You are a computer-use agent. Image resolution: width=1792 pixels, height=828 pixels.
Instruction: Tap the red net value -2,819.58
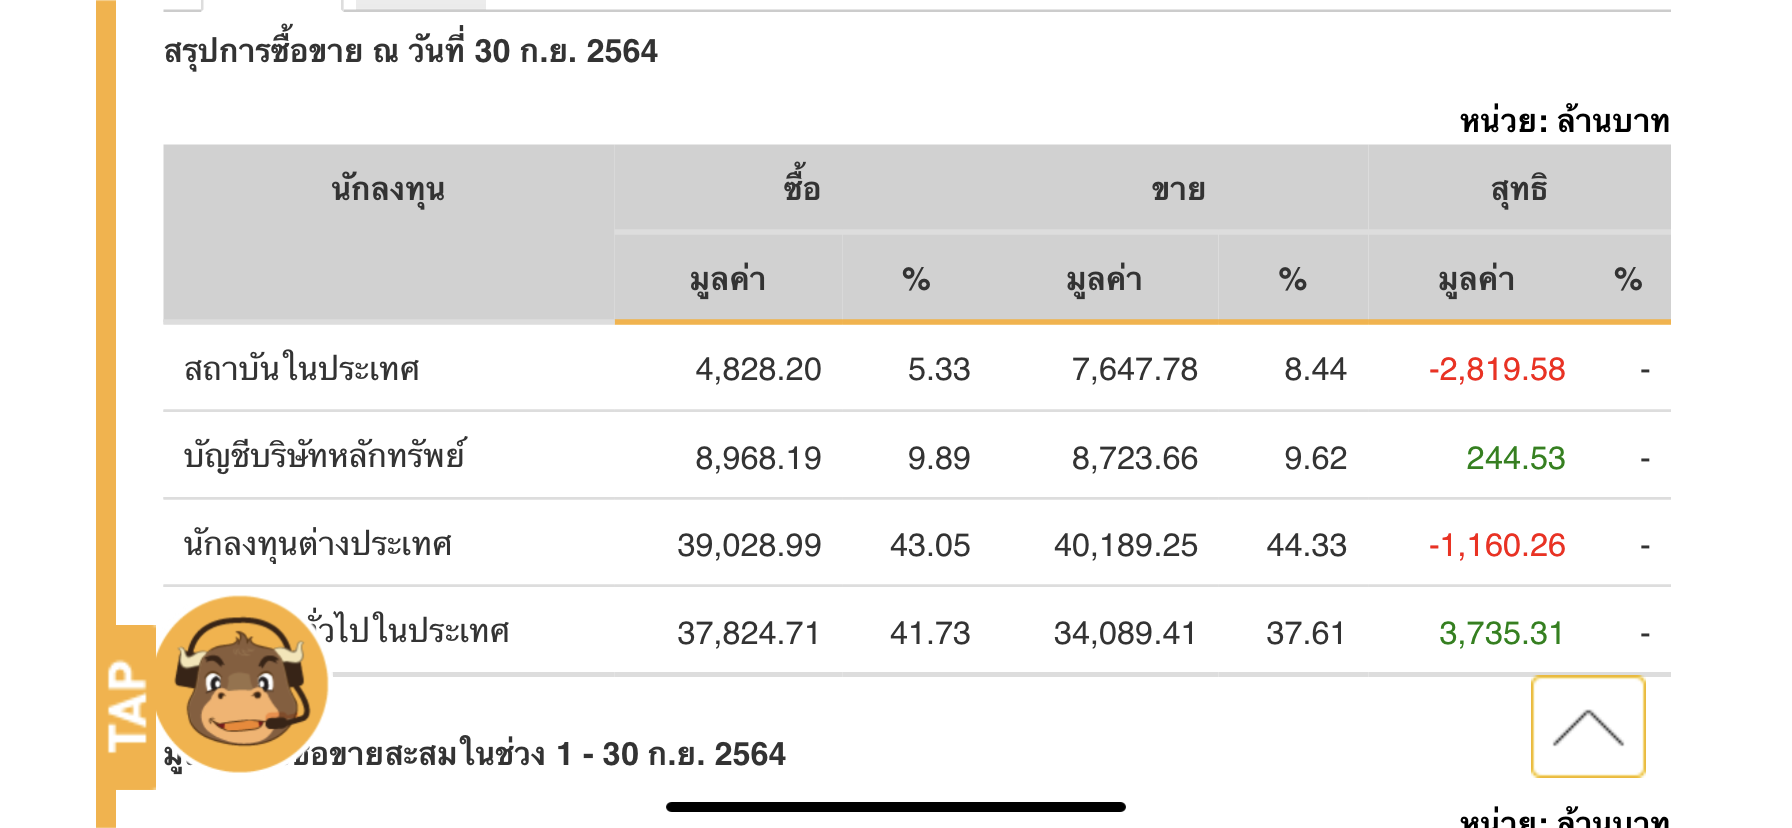pos(1496,369)
